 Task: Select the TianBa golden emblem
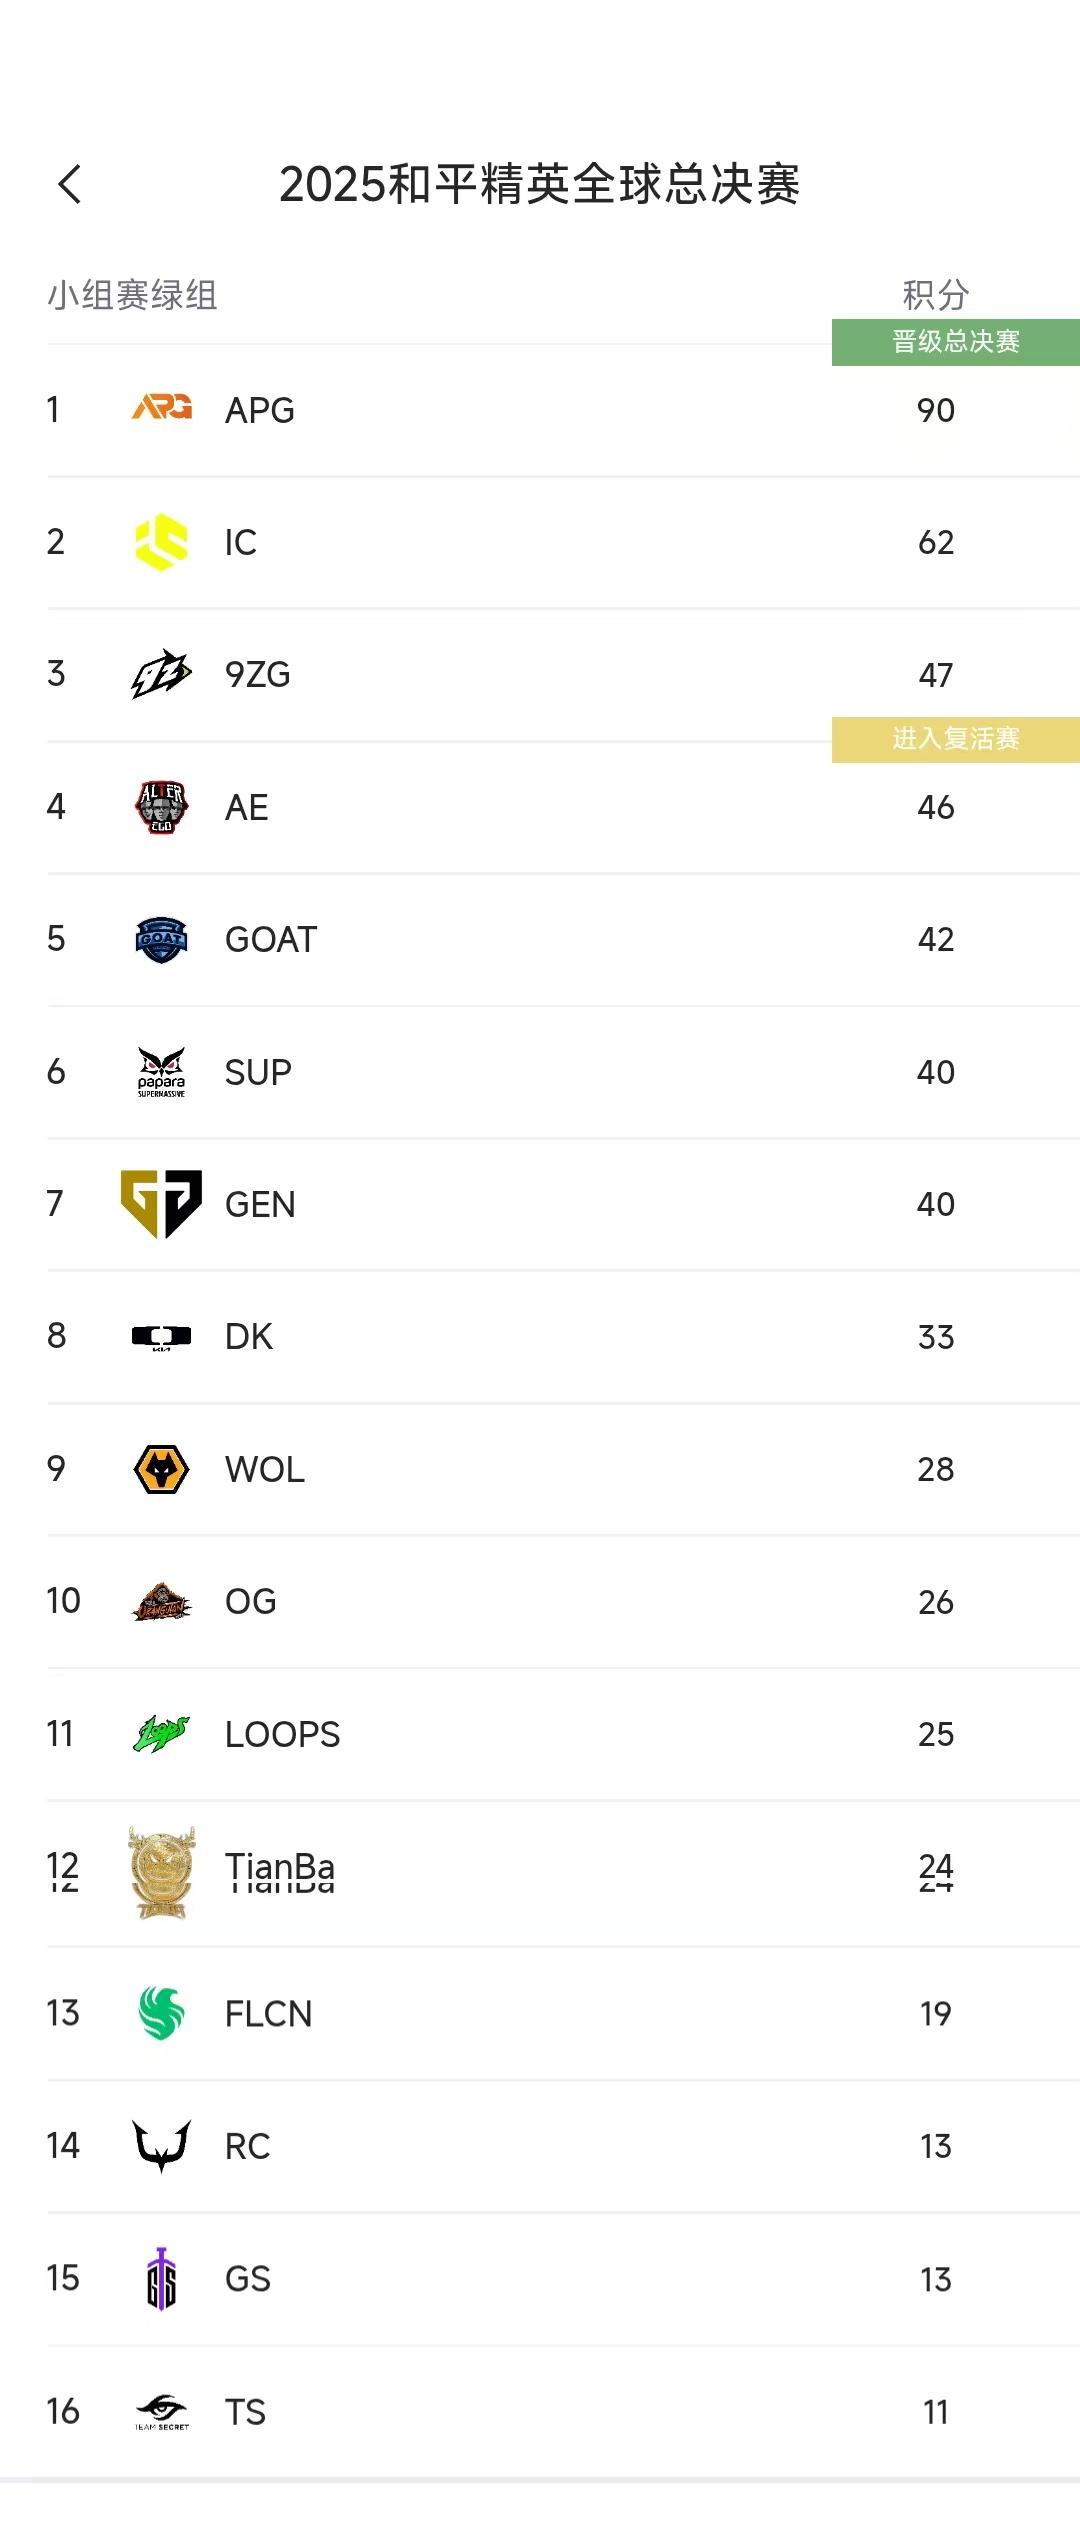point(161,1872)
